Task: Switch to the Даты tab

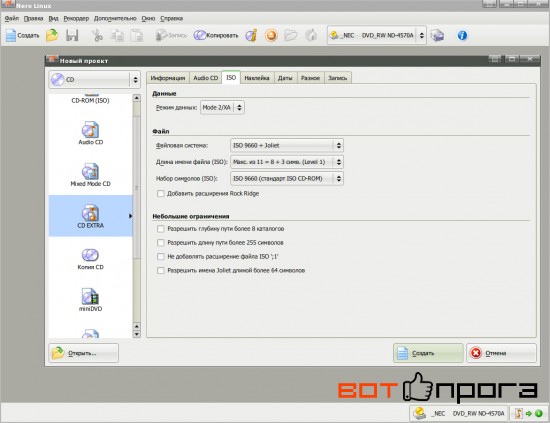Action: [x=285, y=78]
